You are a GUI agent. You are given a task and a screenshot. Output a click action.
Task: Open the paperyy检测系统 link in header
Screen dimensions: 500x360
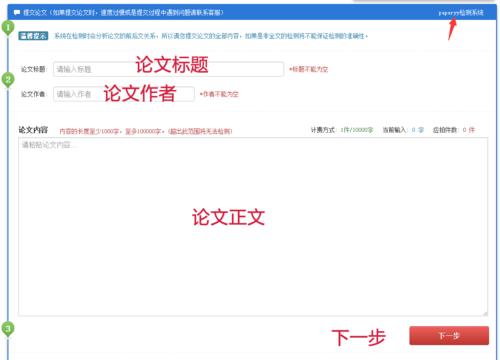point(461,13)
